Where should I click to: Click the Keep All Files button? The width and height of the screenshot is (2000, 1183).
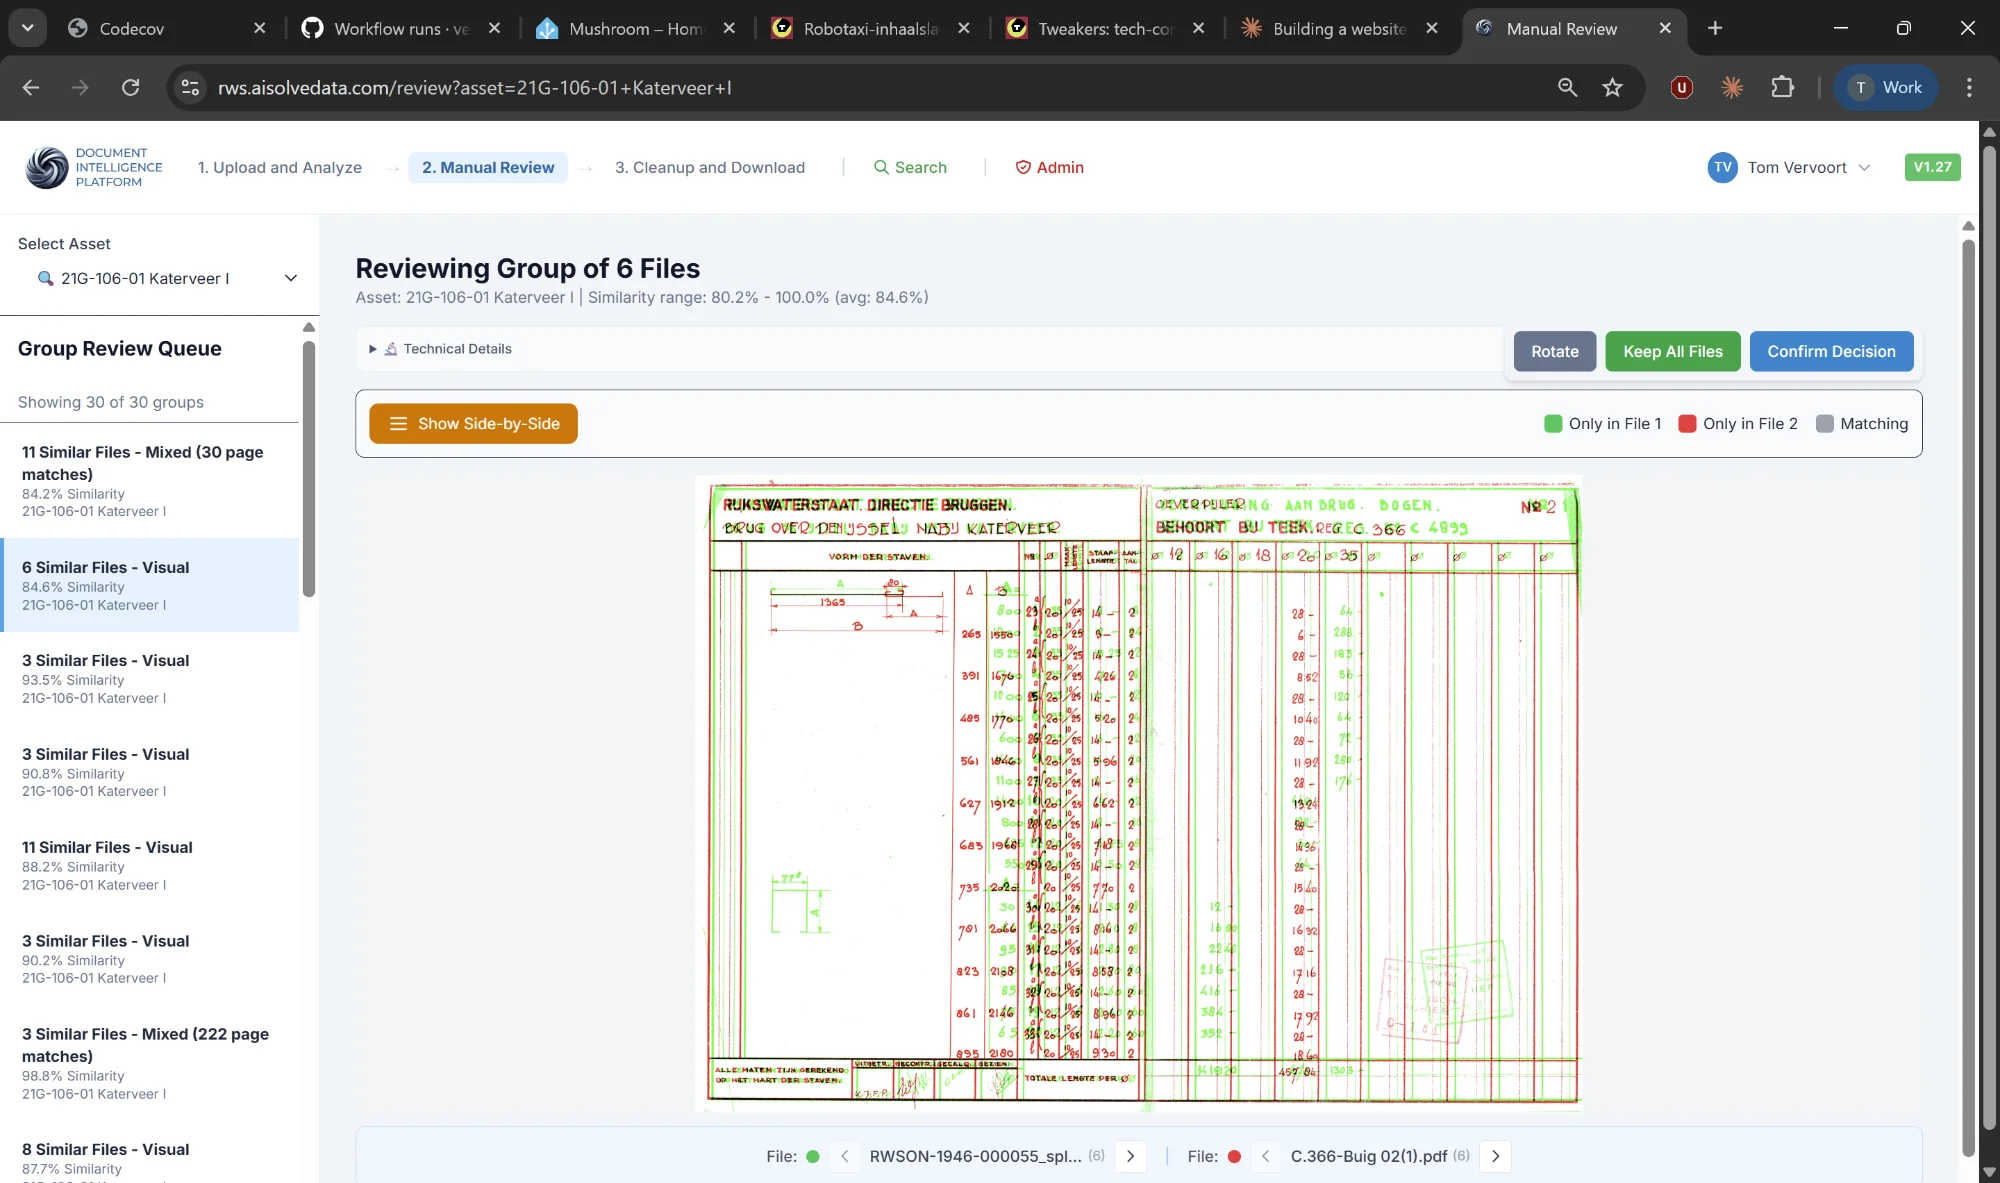1672,351
